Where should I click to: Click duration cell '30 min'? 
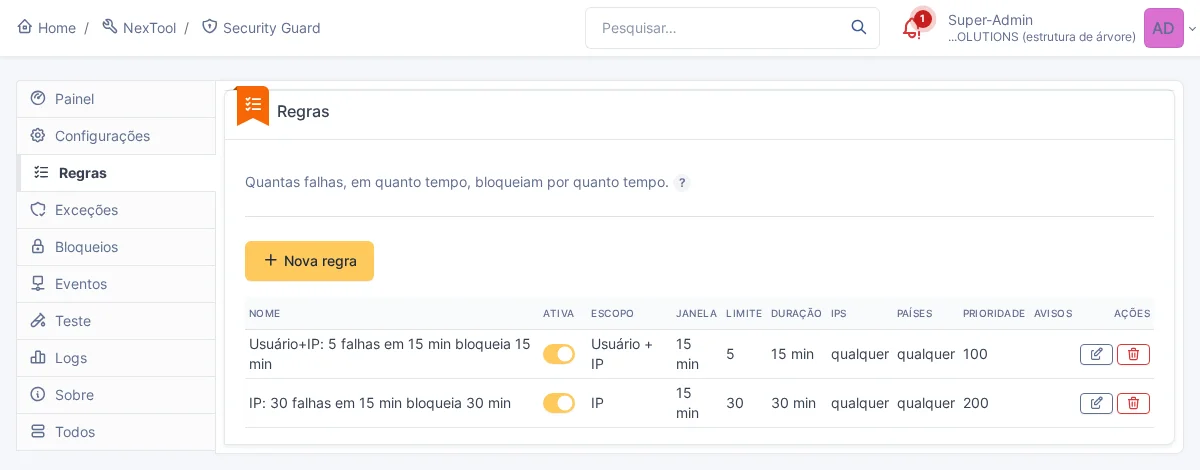tap(793, 403)
